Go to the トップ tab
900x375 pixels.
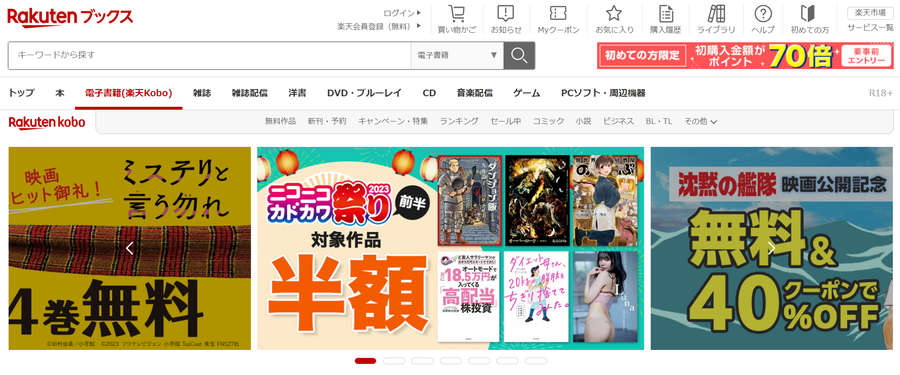click(21, 92)
